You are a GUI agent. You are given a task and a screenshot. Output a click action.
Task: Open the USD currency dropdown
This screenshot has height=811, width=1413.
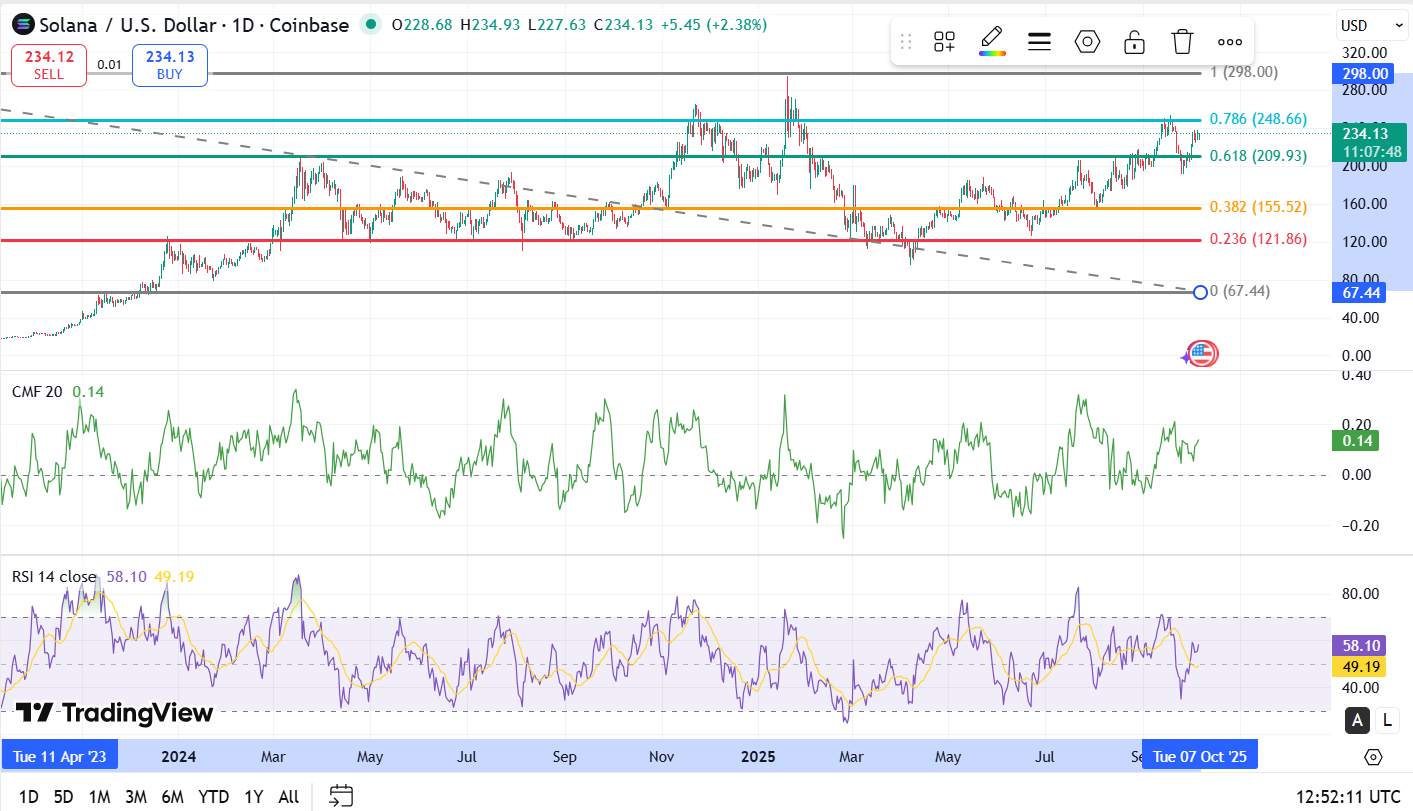(1372, 24)
